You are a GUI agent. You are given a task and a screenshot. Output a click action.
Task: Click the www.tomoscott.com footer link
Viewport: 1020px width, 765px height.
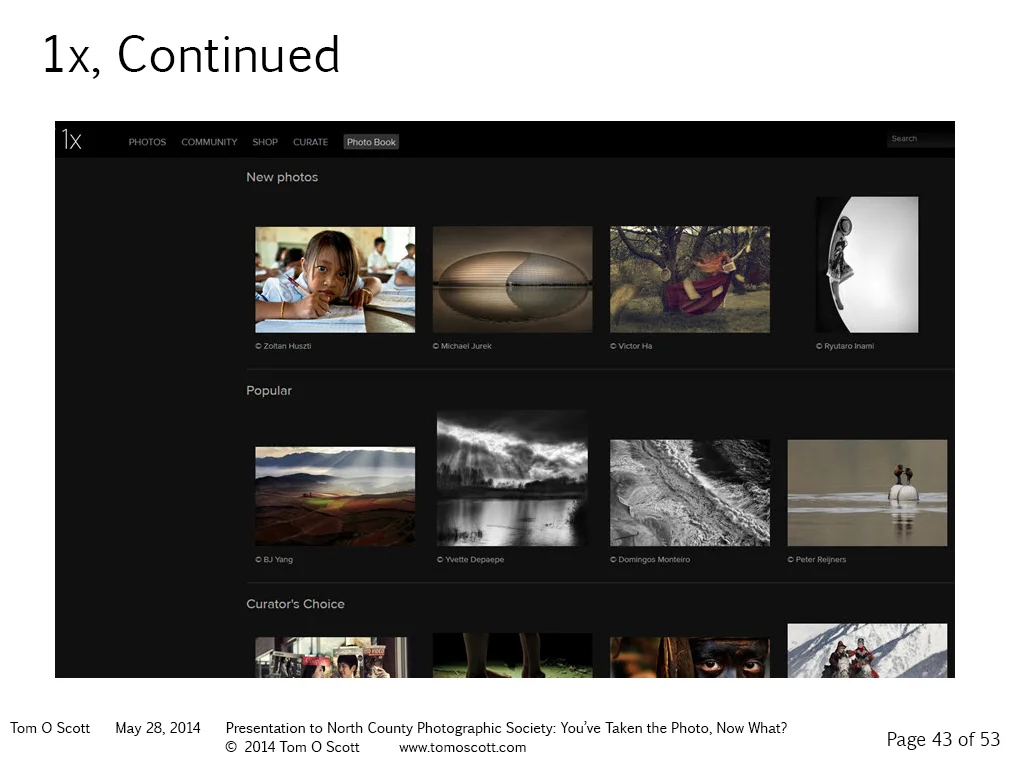point(463,747)
